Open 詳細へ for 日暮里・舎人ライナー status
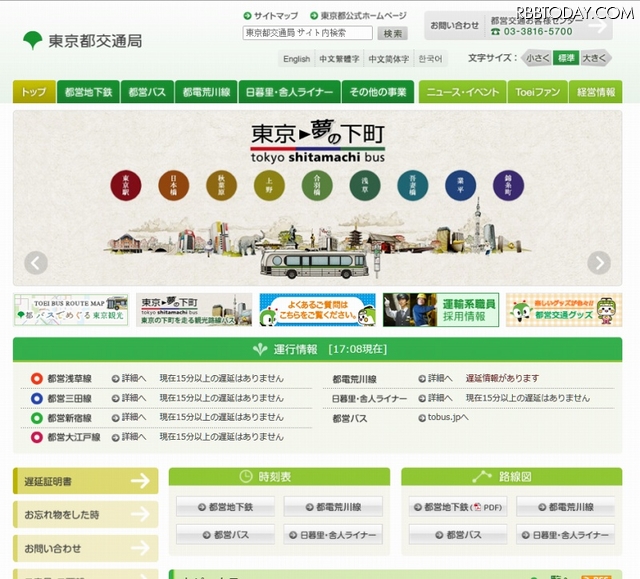 pyautogui.click(x=436, y=398)
